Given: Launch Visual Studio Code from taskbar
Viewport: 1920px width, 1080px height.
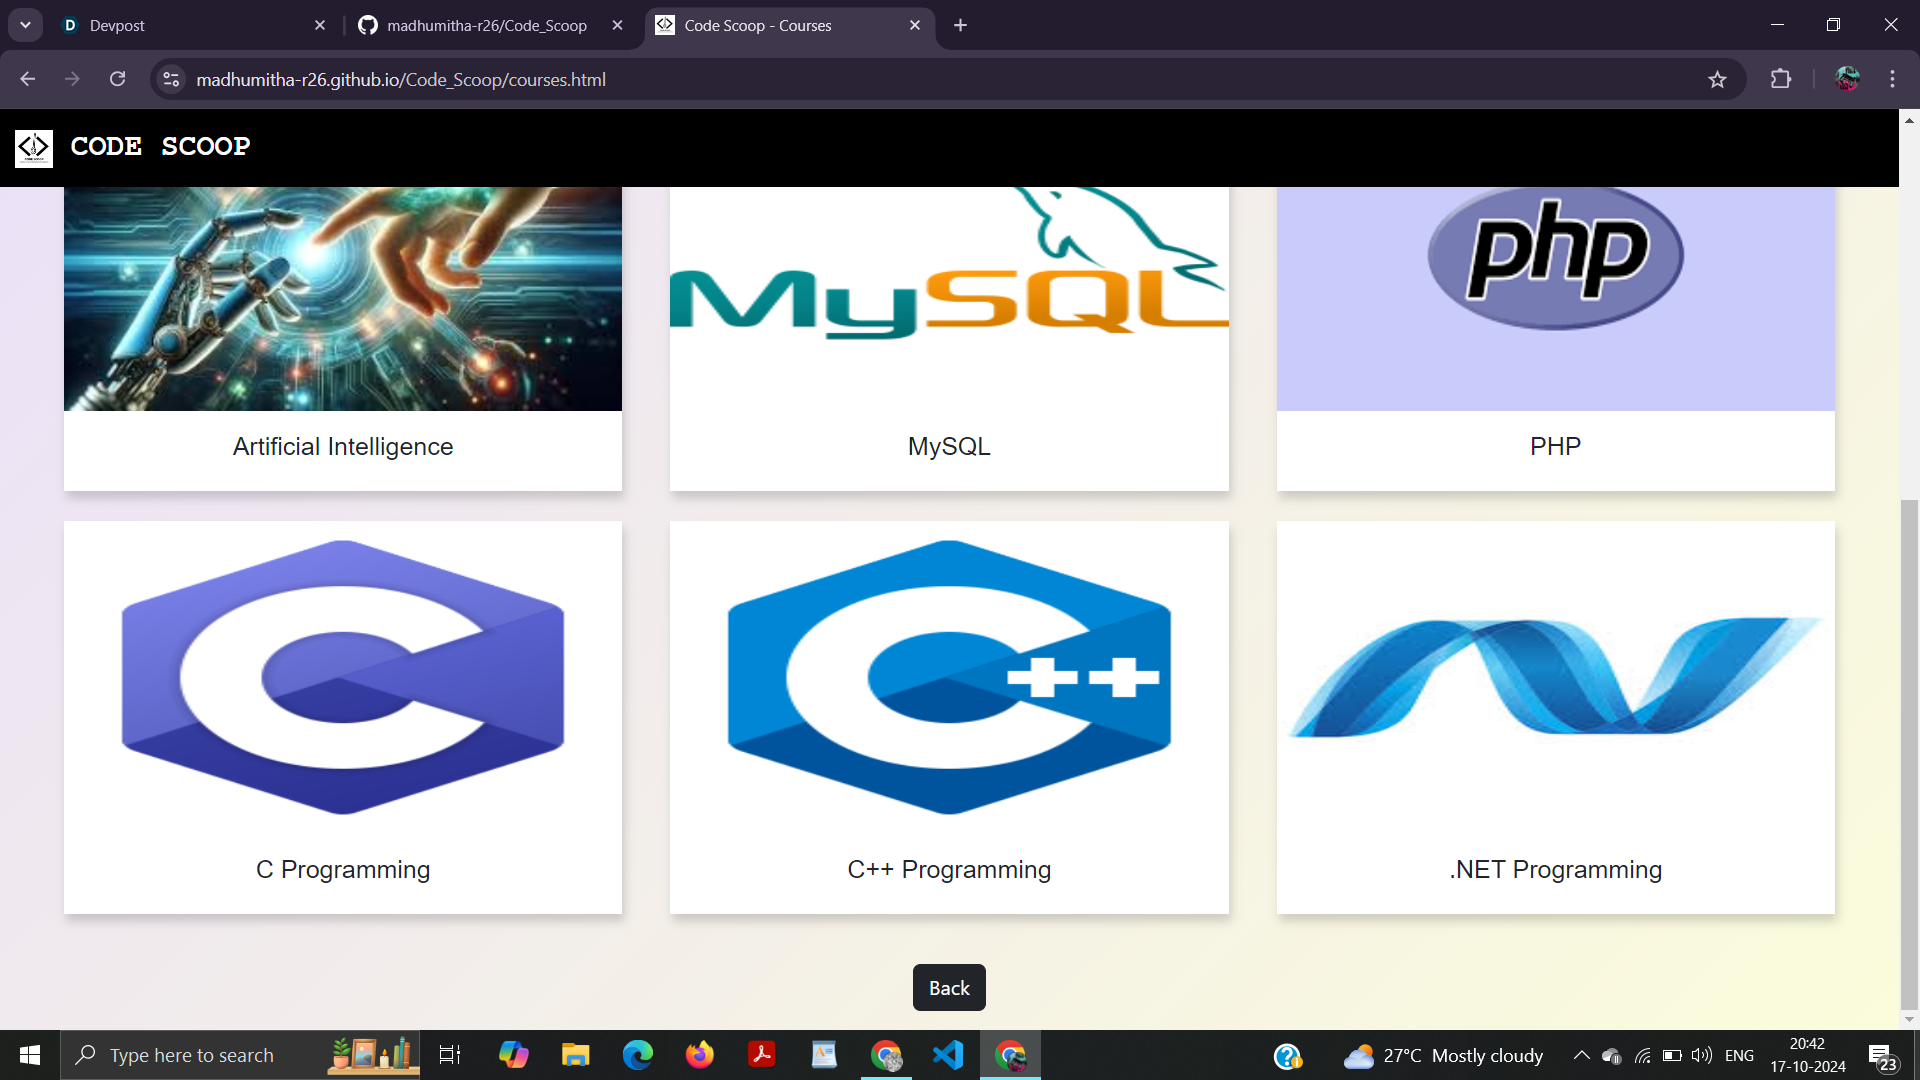Looking at the screenshot, I should 948,1055.
